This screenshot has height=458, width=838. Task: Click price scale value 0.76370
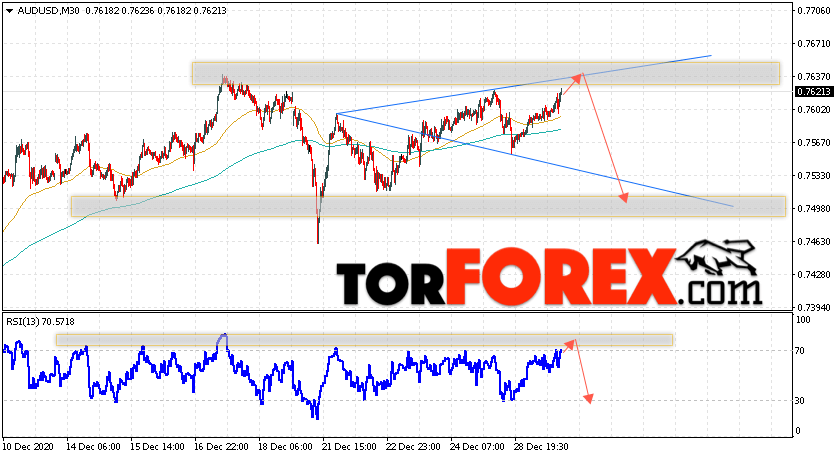coord(814,77)
